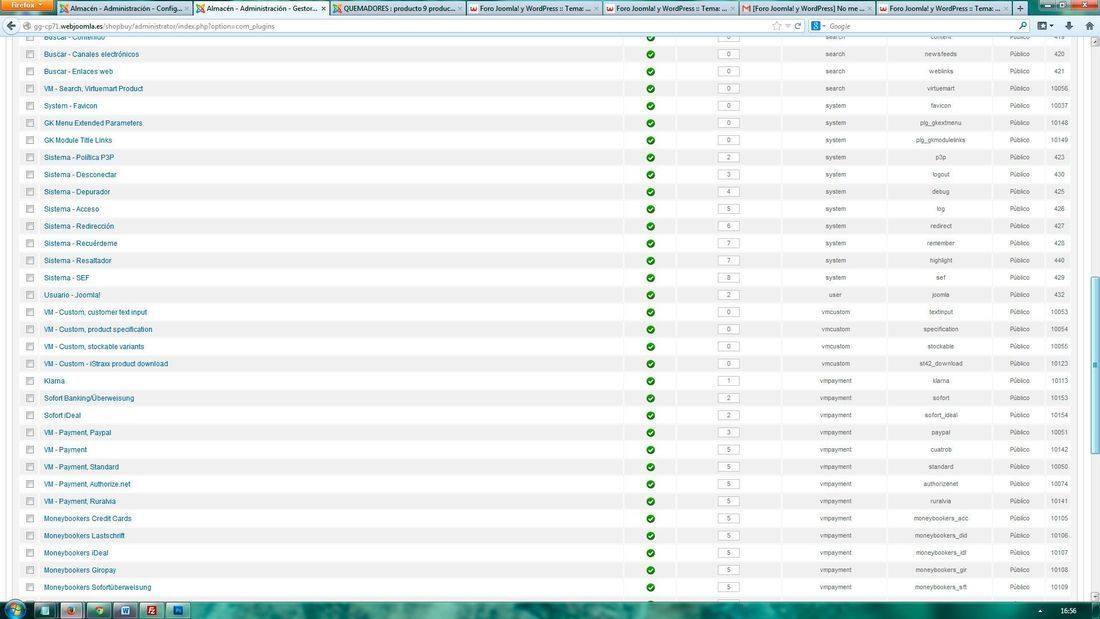
Task: Switch to the first 'Foro Joomla! y WordPress :: Tema' tab
Action: pos(534,8)
